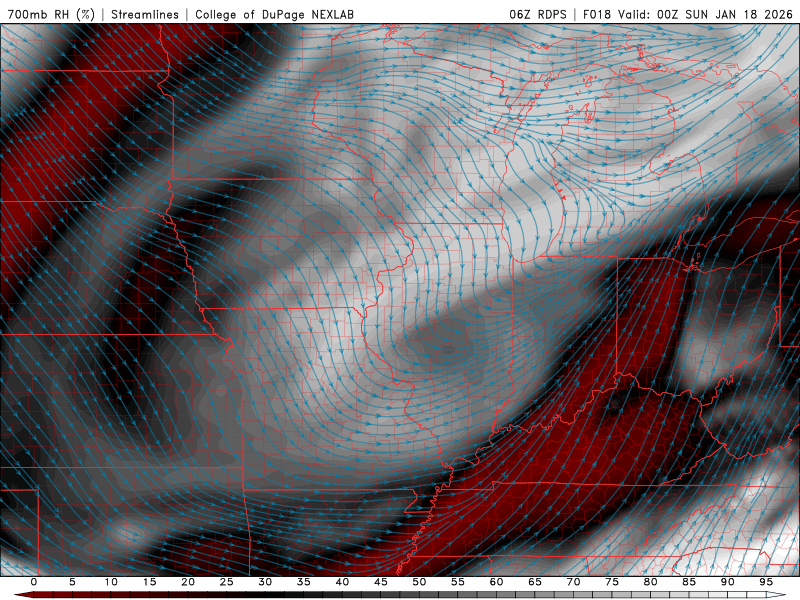Click the '700mb RH (%)' title text
Viewport: 800px width, 600px height.
tap(52, 14)
